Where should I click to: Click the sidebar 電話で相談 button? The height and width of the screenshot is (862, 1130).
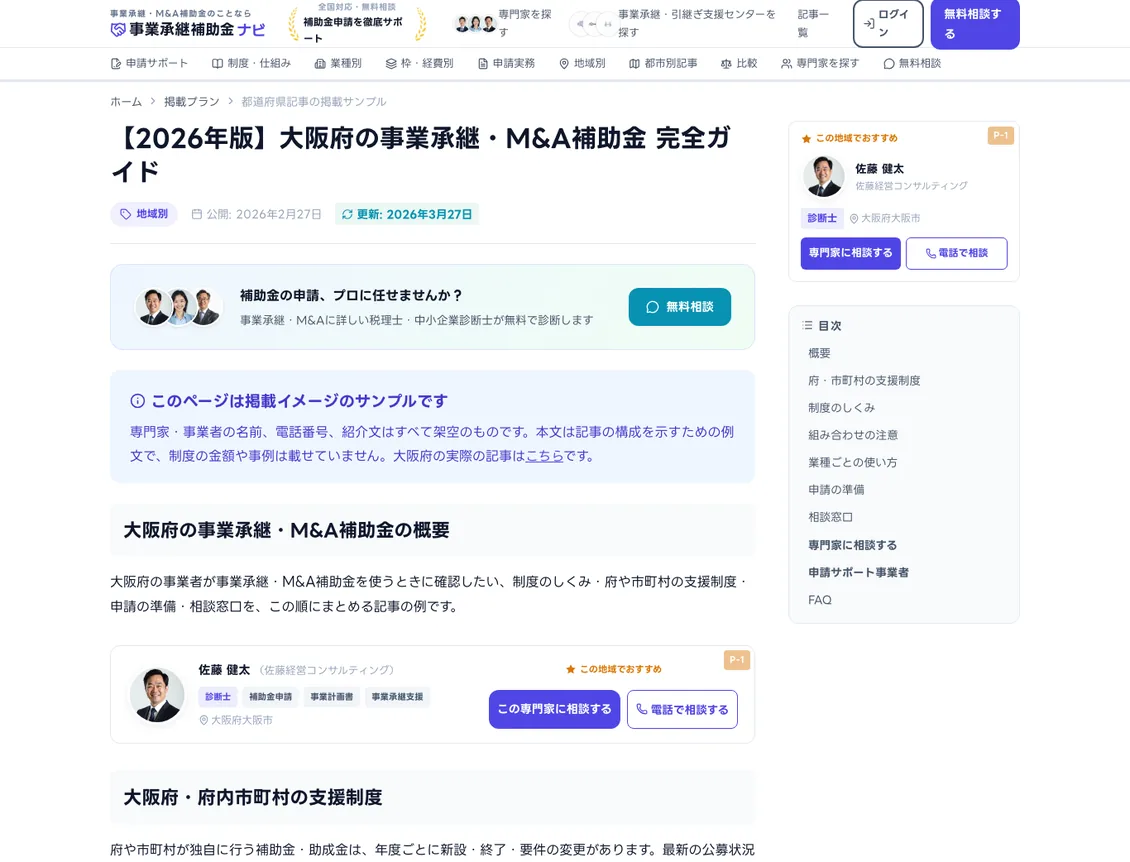(956, 253)
